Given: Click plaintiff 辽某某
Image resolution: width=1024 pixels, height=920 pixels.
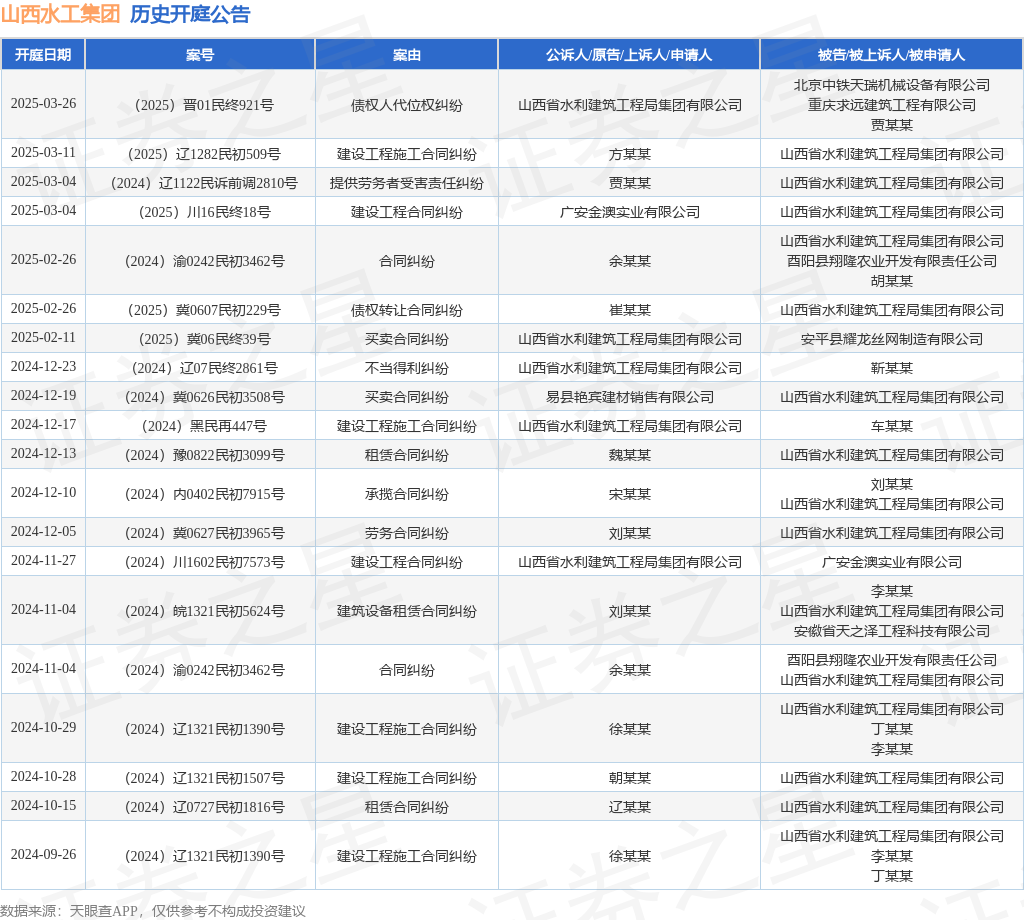Looking at the screenshot, I should pos(630,807).
